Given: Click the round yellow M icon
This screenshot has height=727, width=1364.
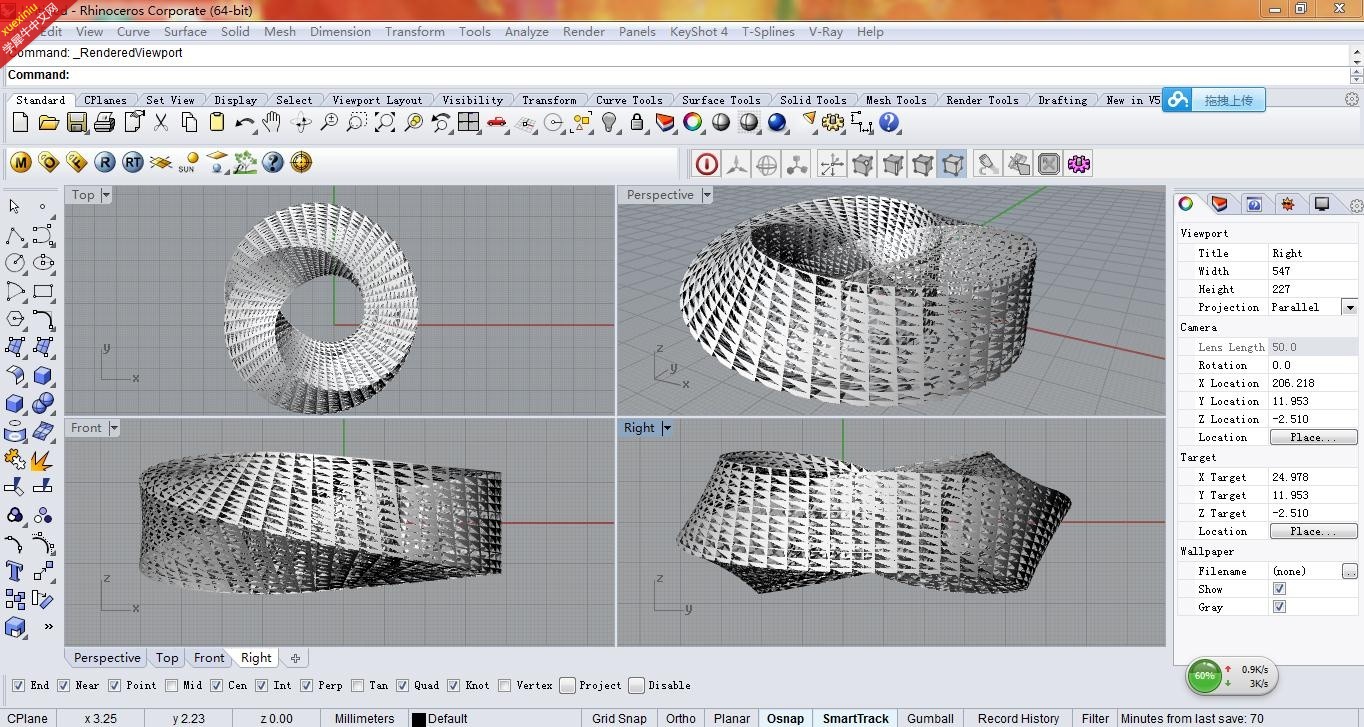Looking at the screenshot, I should 20,162.
